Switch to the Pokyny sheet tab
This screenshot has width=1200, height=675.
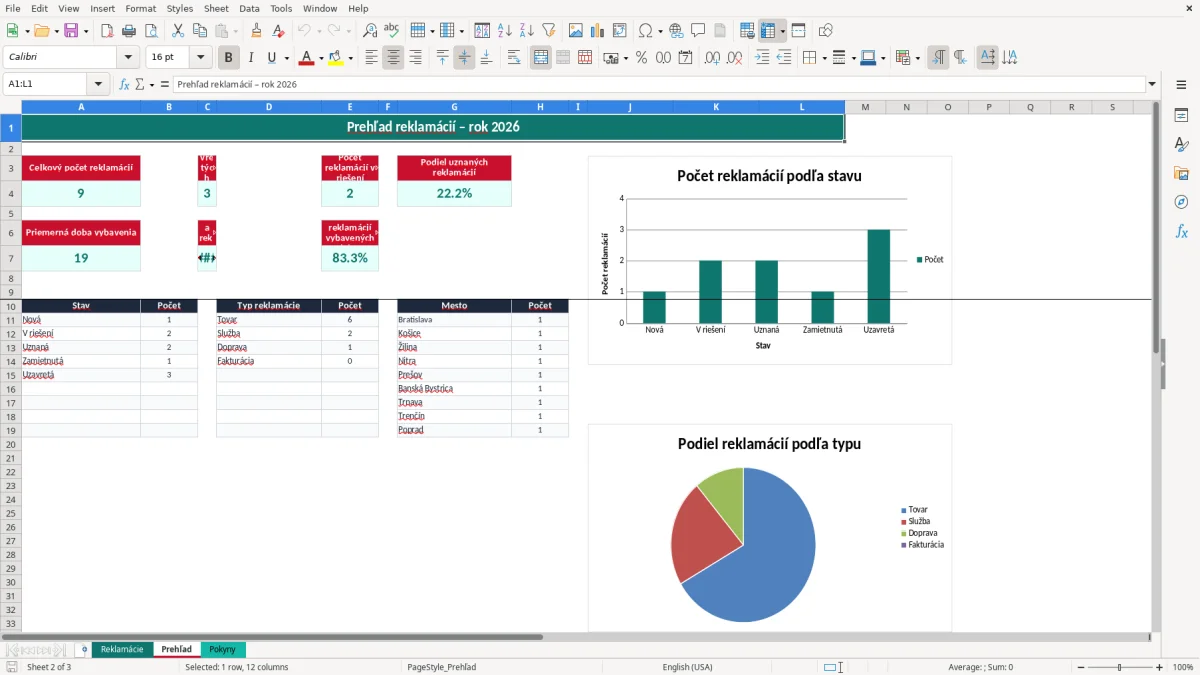pyautogui.click(x=222, y=650)
